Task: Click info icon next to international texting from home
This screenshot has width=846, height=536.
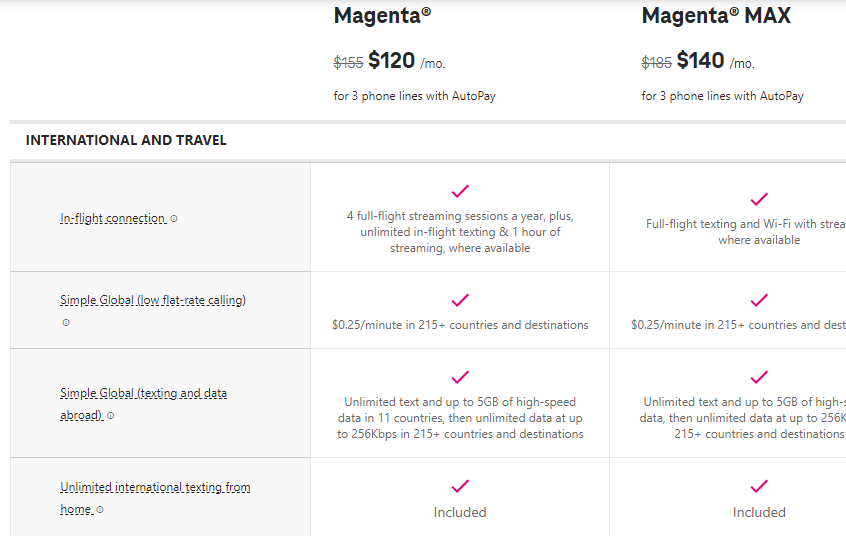Action: (x=100, y=510)
